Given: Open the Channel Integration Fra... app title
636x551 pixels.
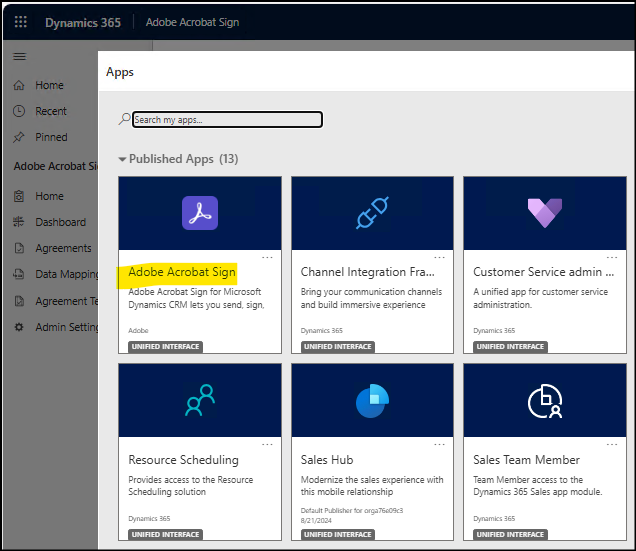Looking at the screenshot, I should click(x=367, y=271).
